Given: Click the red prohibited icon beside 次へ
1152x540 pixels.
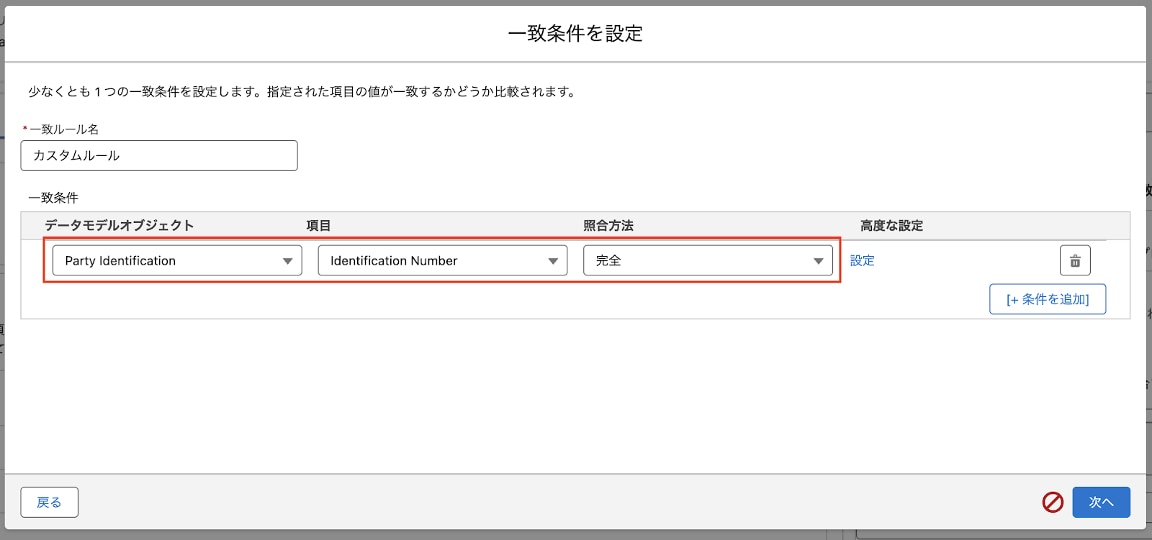Looking at the screenshot, I should 1053,502.
